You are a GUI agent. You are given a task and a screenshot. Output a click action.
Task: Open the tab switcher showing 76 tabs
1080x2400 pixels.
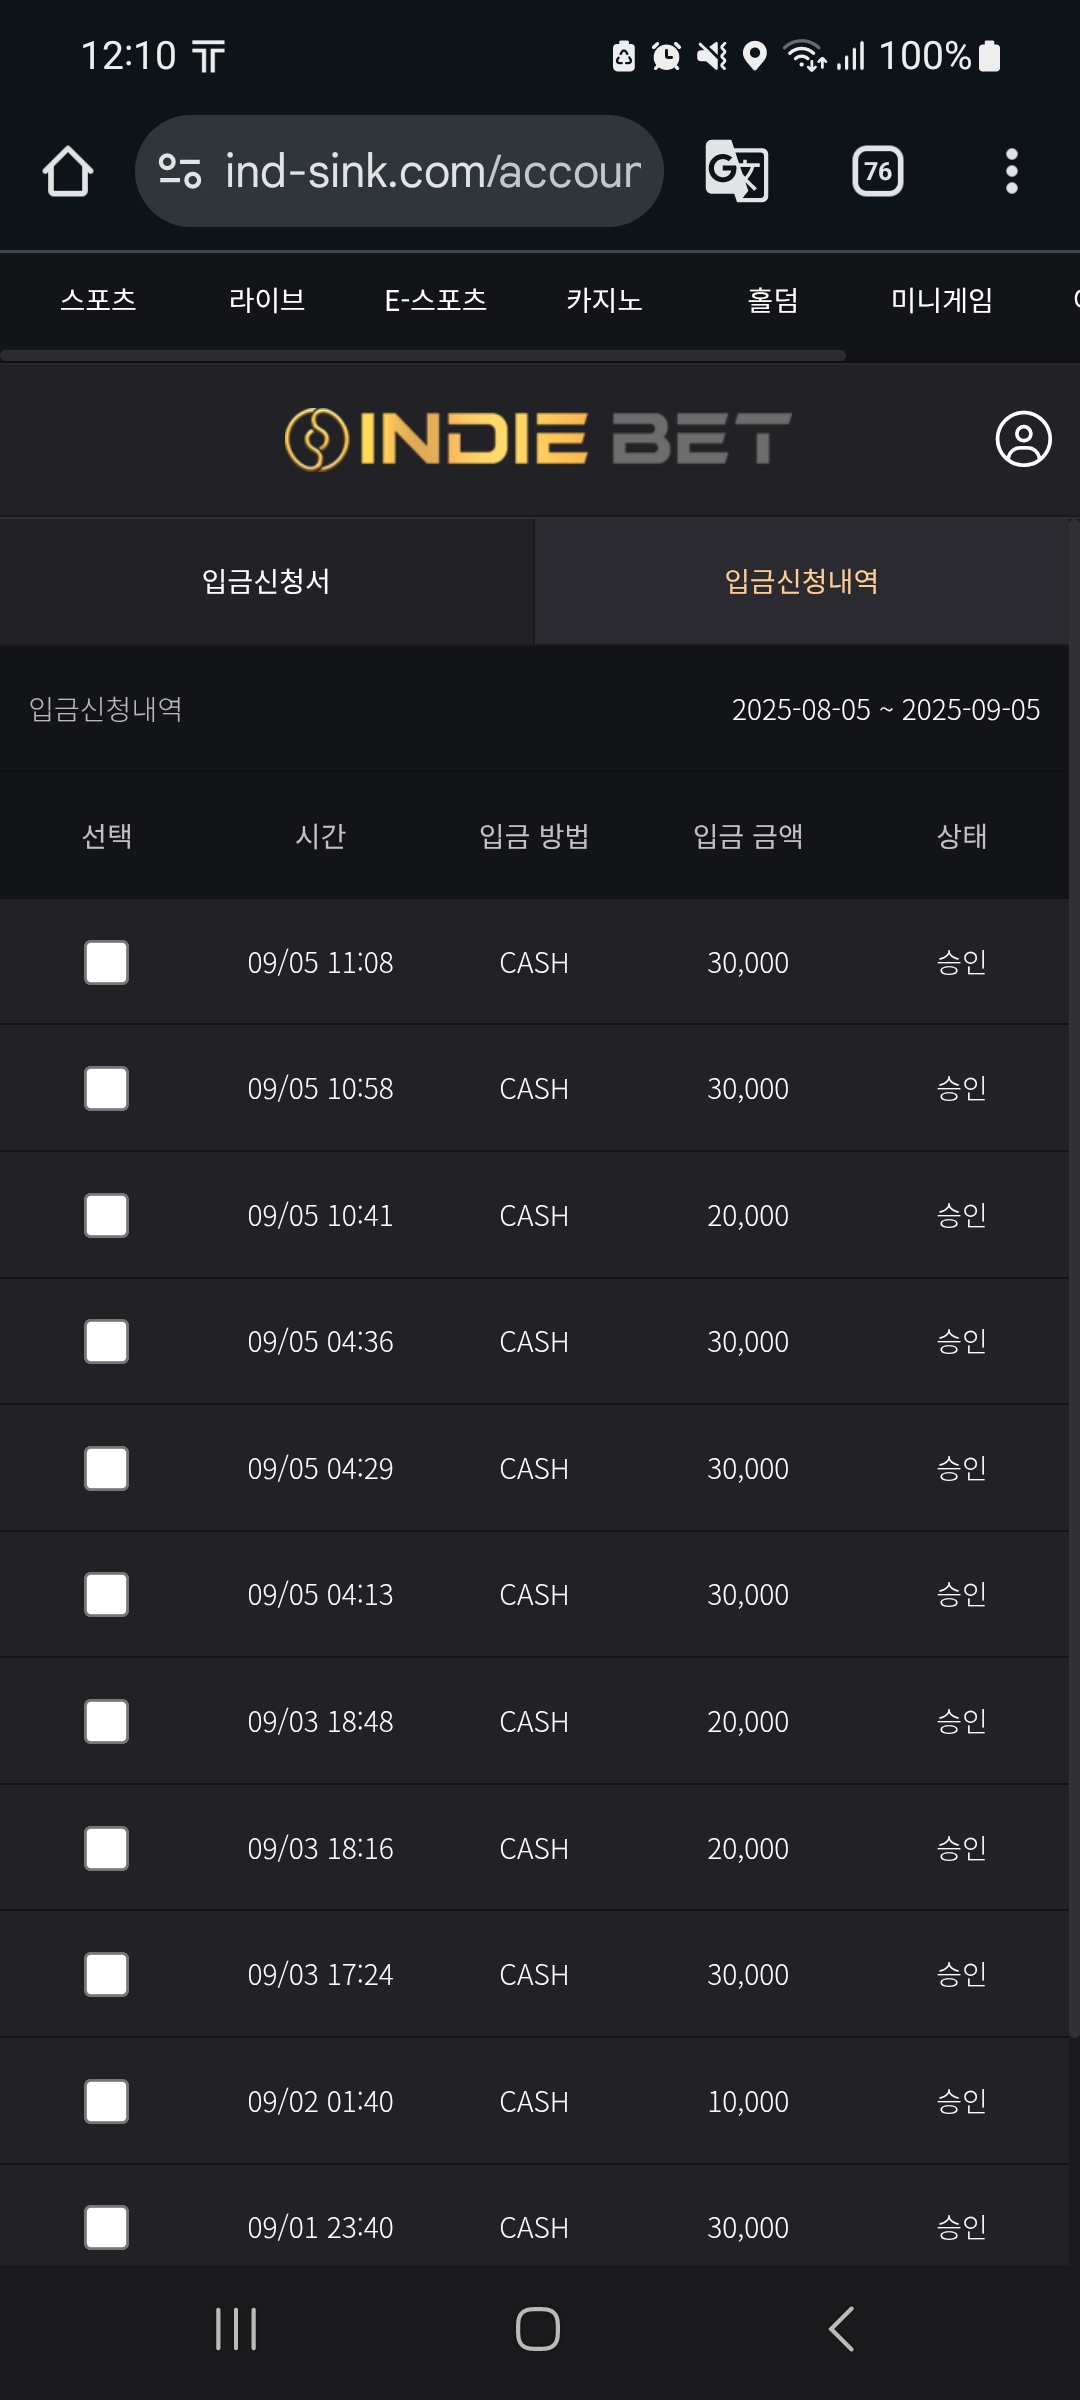pos(878,171)
